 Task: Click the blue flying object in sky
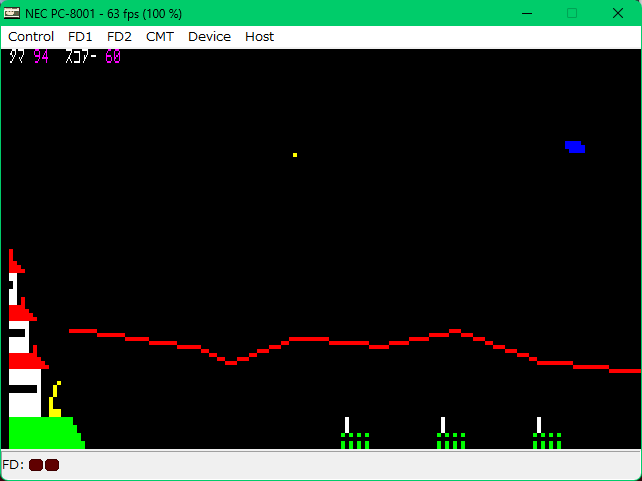pyautogui.click(x=575, y=147)
